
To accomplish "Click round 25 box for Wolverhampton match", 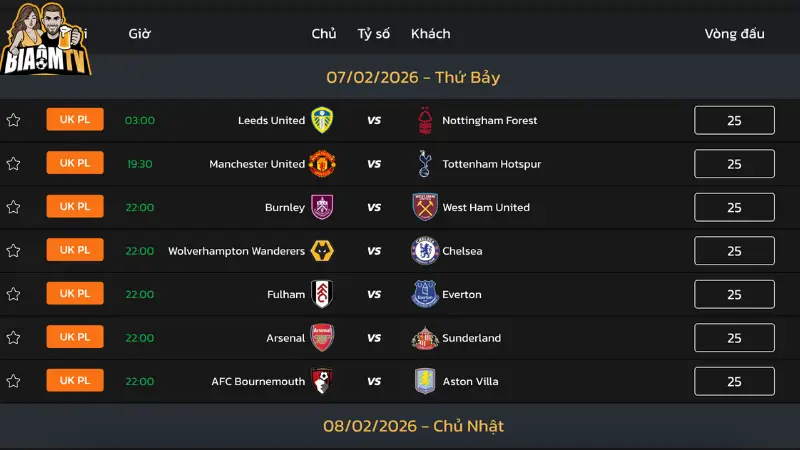I will click(x=734, y=251).
